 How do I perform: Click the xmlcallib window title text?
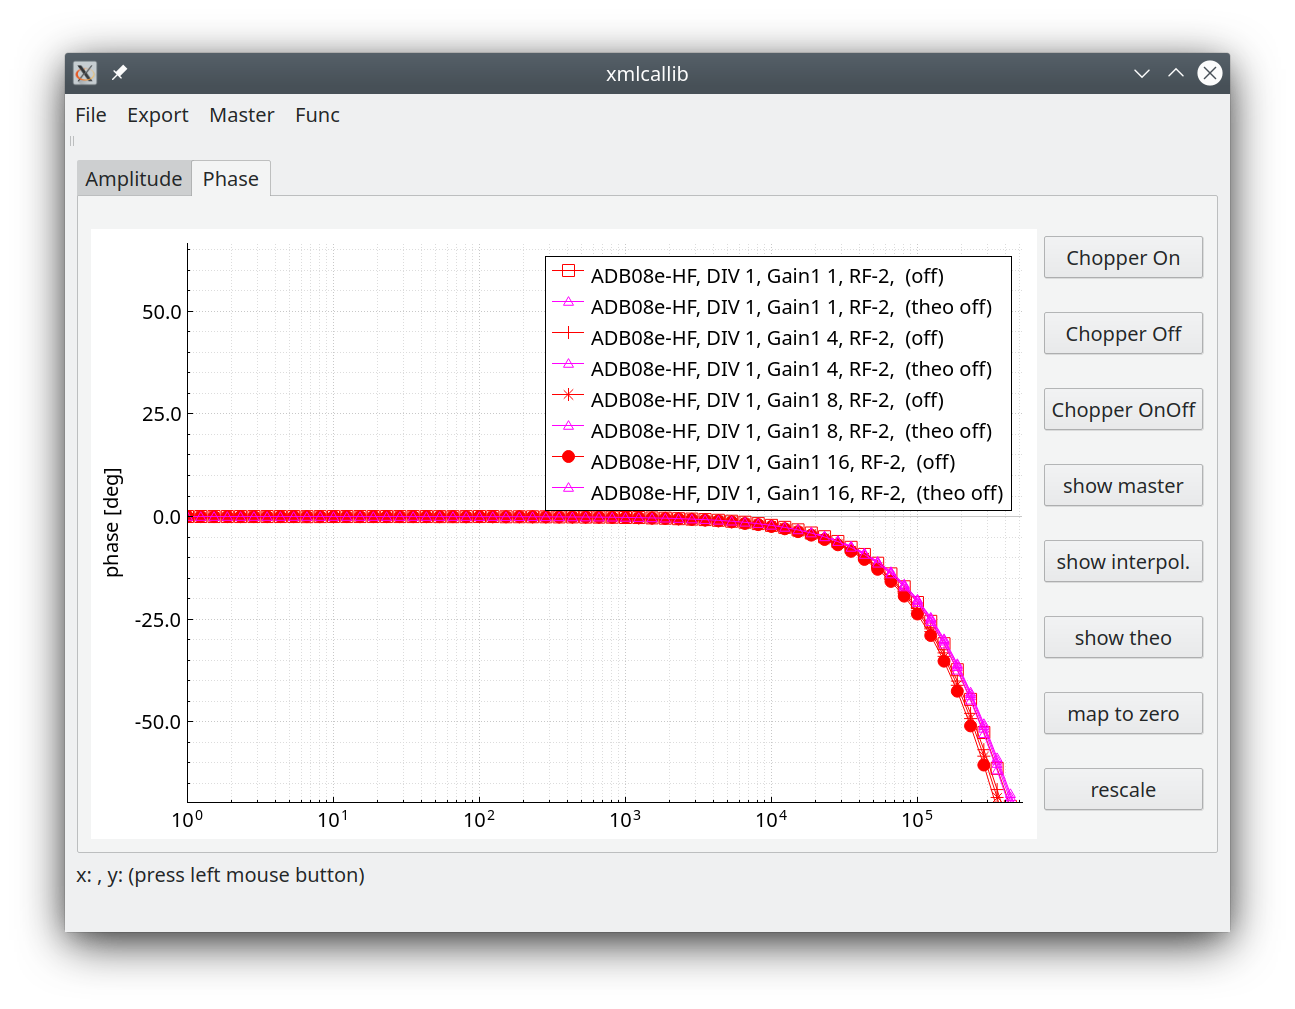point(647,74)
